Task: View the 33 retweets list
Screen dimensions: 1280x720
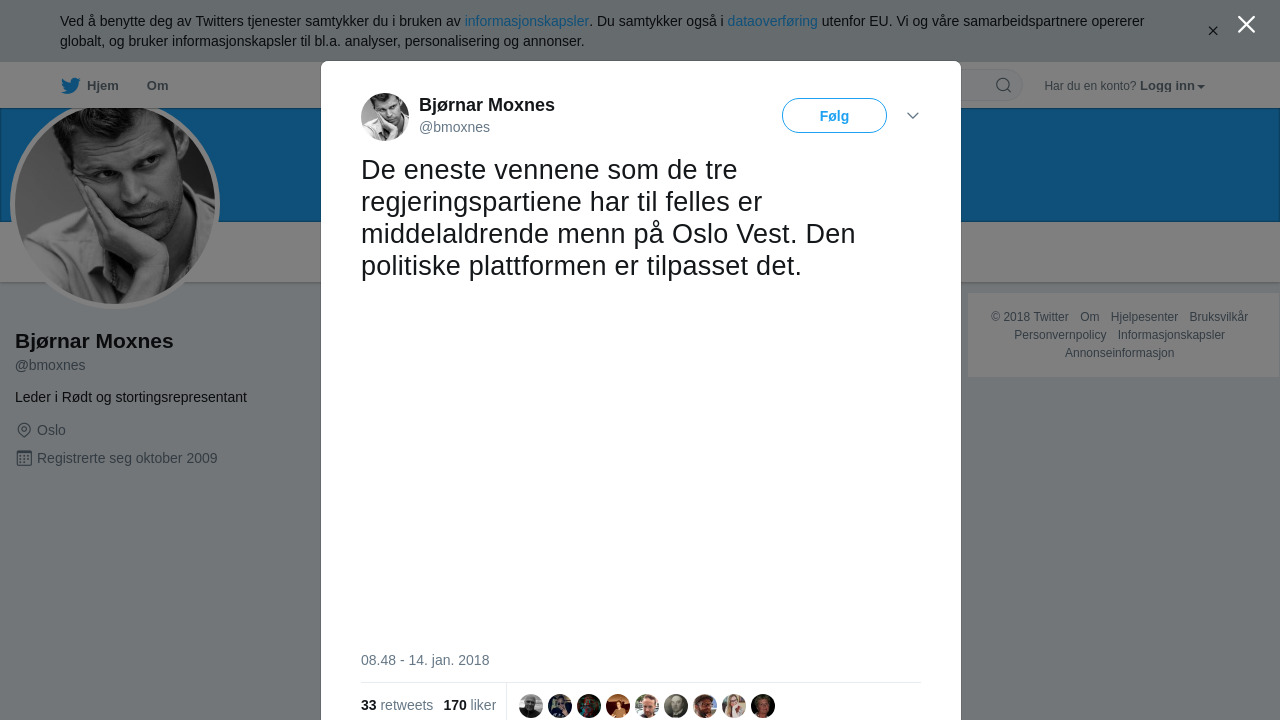Action: [397, 705]
